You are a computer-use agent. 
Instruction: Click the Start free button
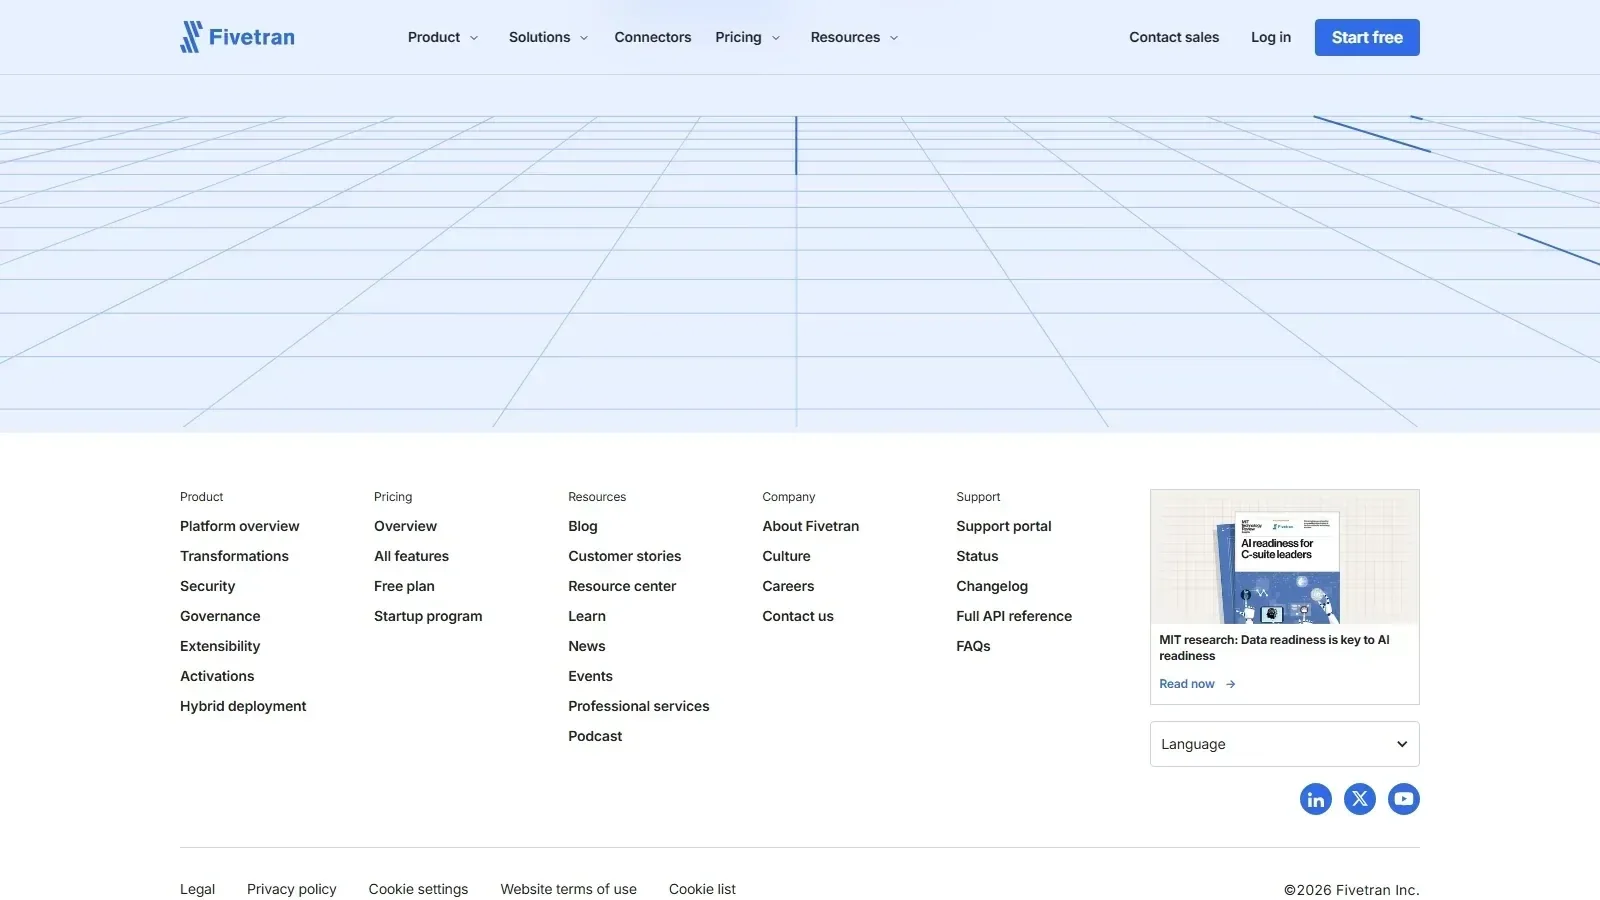1367,37
